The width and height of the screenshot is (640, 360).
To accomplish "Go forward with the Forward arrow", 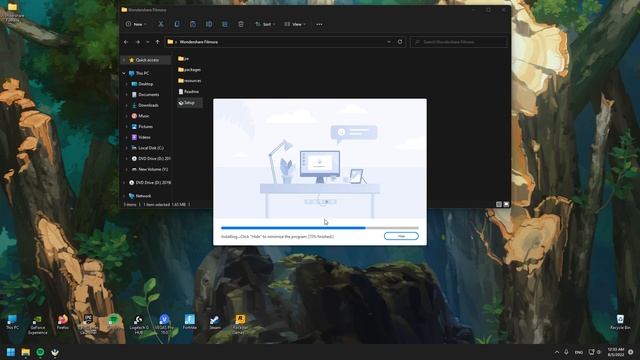I will pyautogui.click(x=138, y=42).
